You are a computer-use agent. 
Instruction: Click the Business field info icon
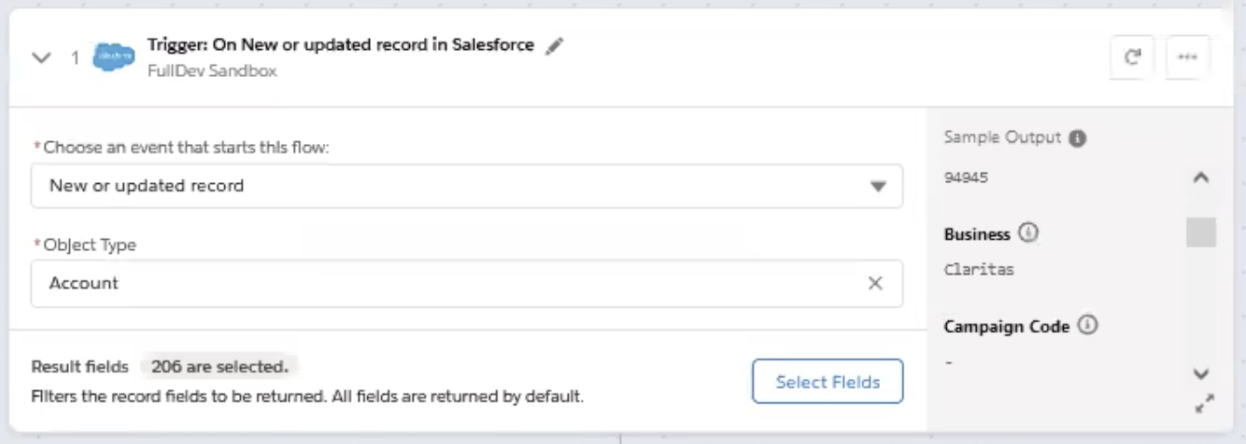pyautogui.click(x=1028, y=234)
